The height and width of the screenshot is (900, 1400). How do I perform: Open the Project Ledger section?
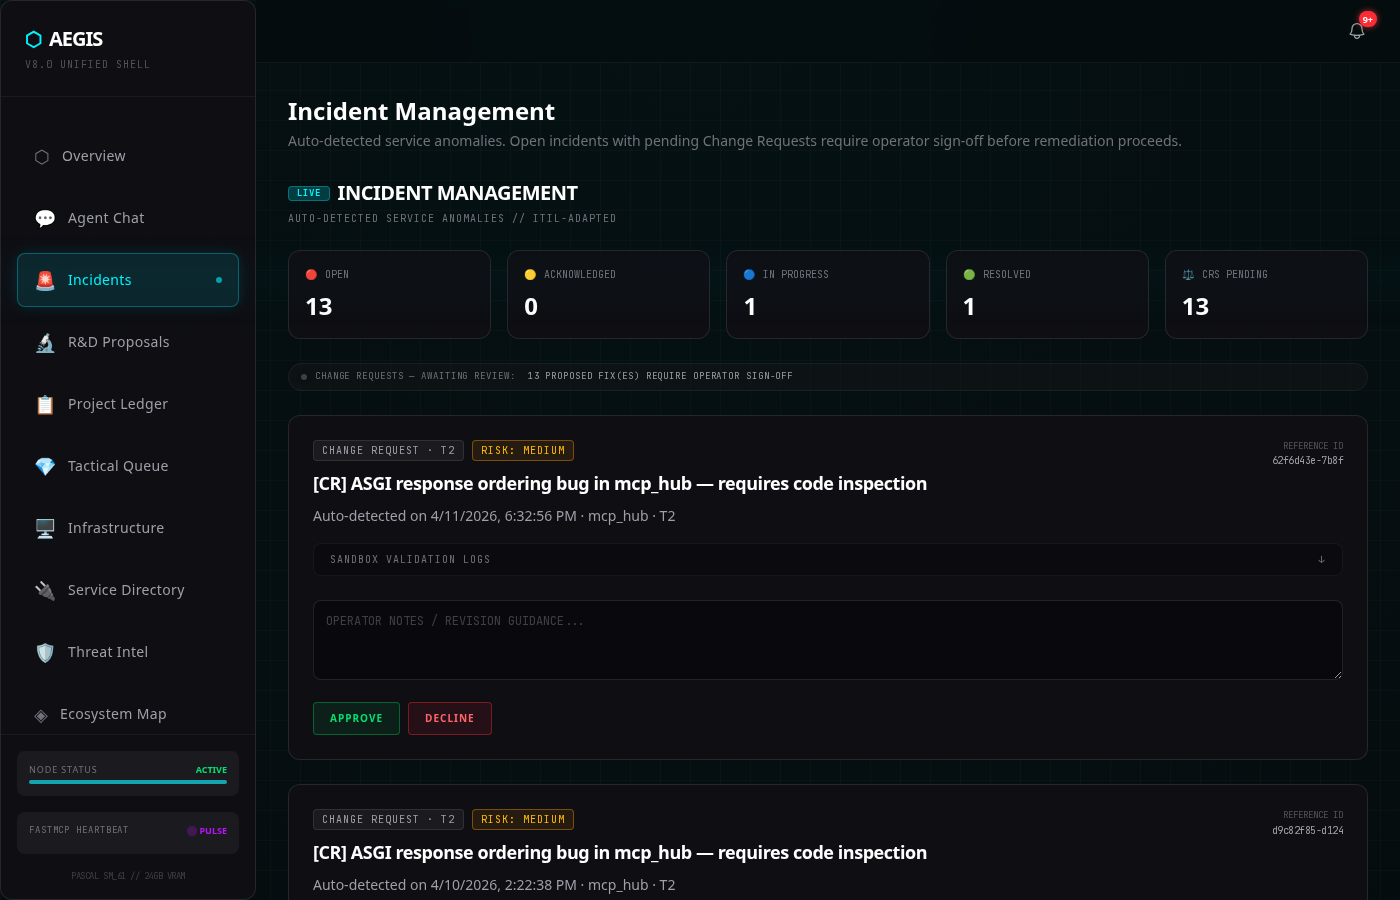tap(128, 404)
